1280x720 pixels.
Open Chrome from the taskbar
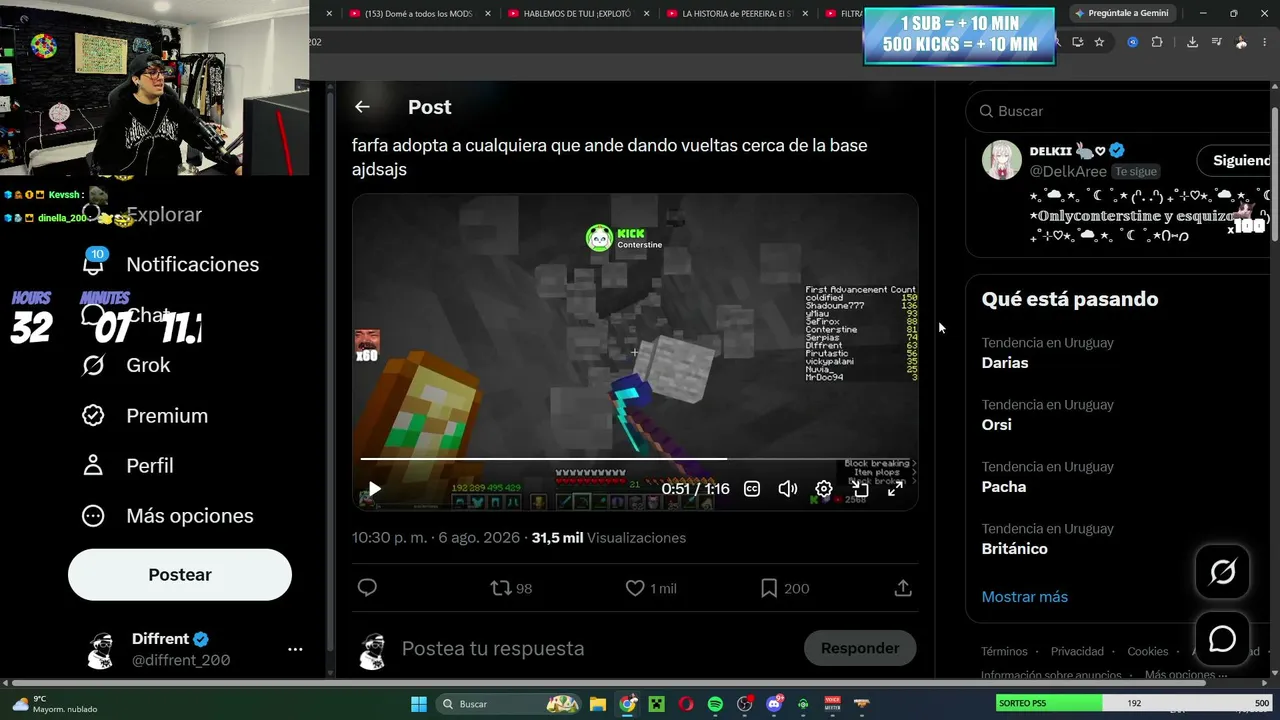[x=627, y=704]
